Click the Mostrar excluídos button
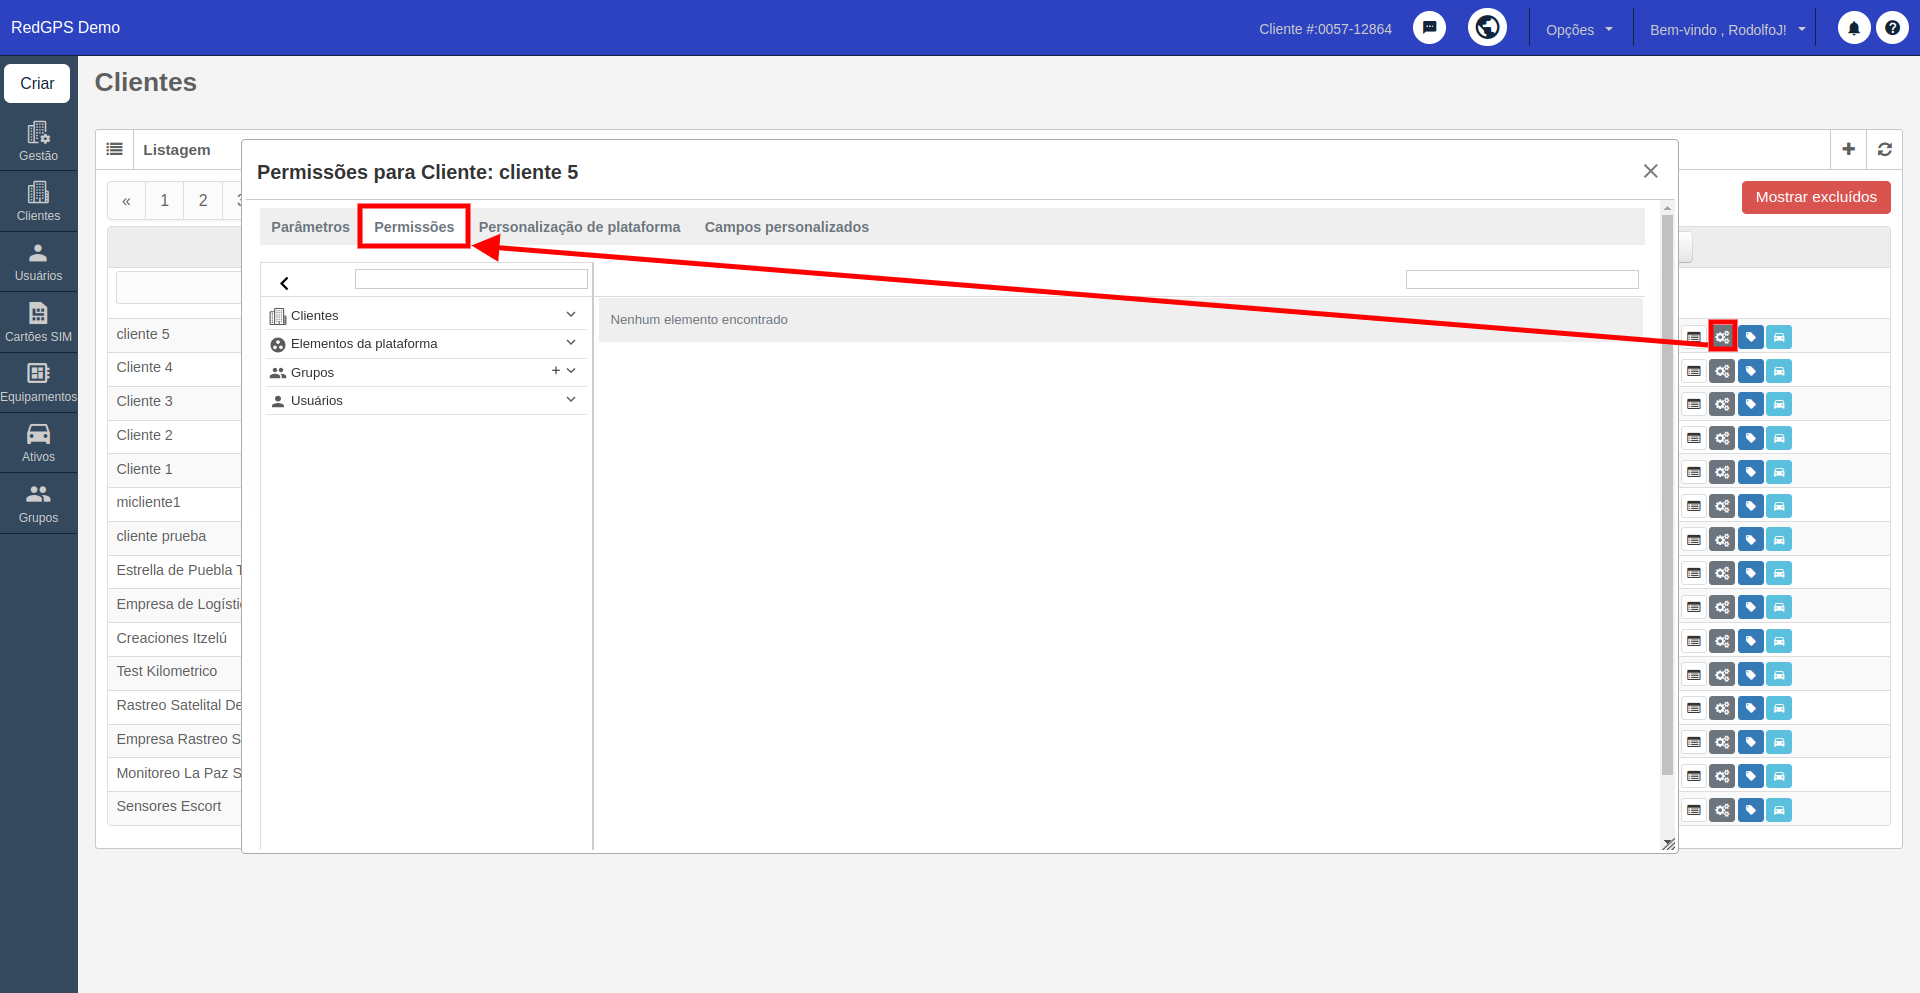Viewport: 1920px width, 993px height. coord(1815,197)
